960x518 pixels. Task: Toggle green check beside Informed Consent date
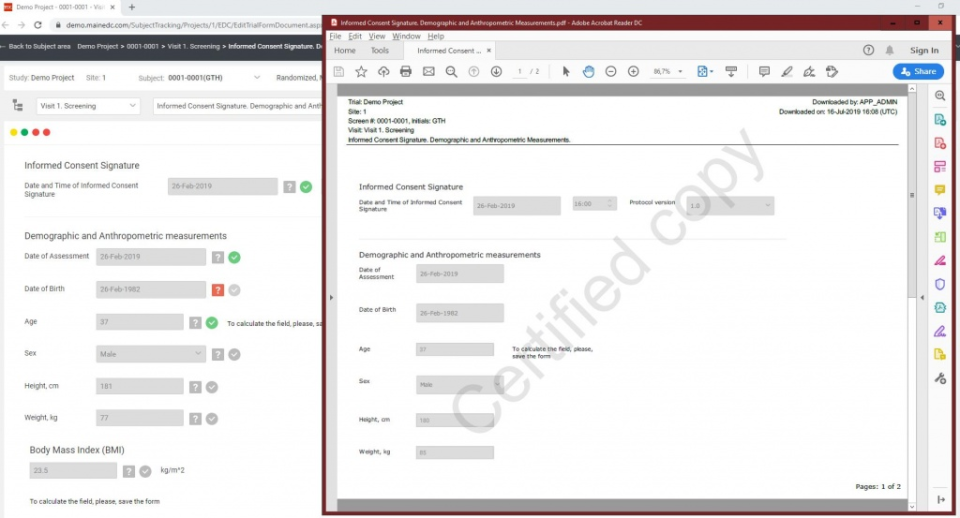[x=306, y=187]
